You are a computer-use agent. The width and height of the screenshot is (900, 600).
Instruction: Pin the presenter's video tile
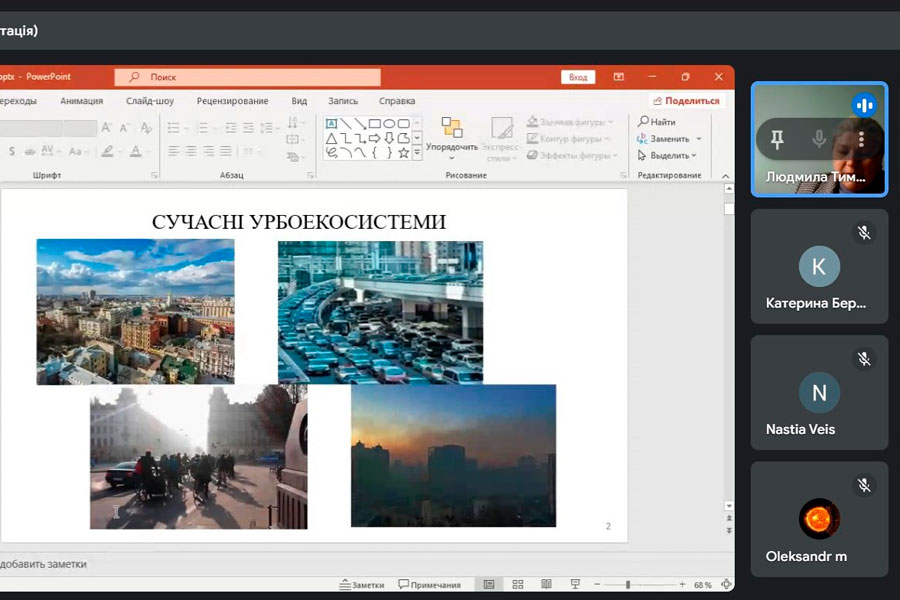click(x=777, y=139)
